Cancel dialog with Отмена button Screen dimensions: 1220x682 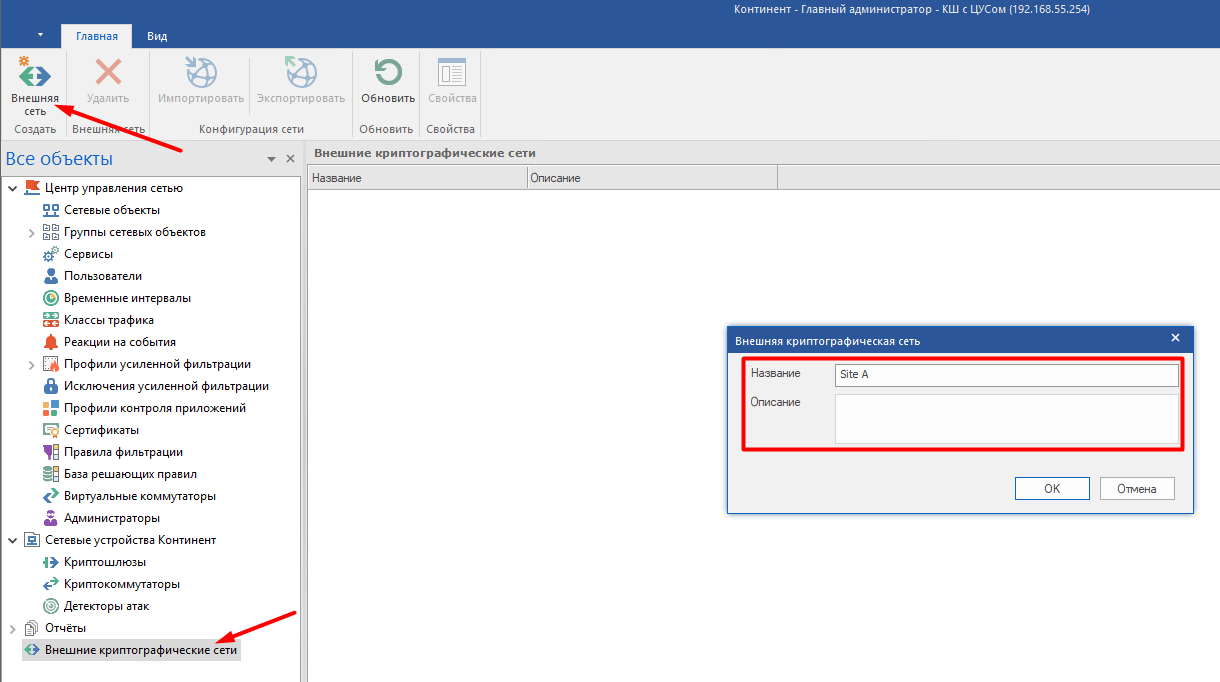(1137, 489)
